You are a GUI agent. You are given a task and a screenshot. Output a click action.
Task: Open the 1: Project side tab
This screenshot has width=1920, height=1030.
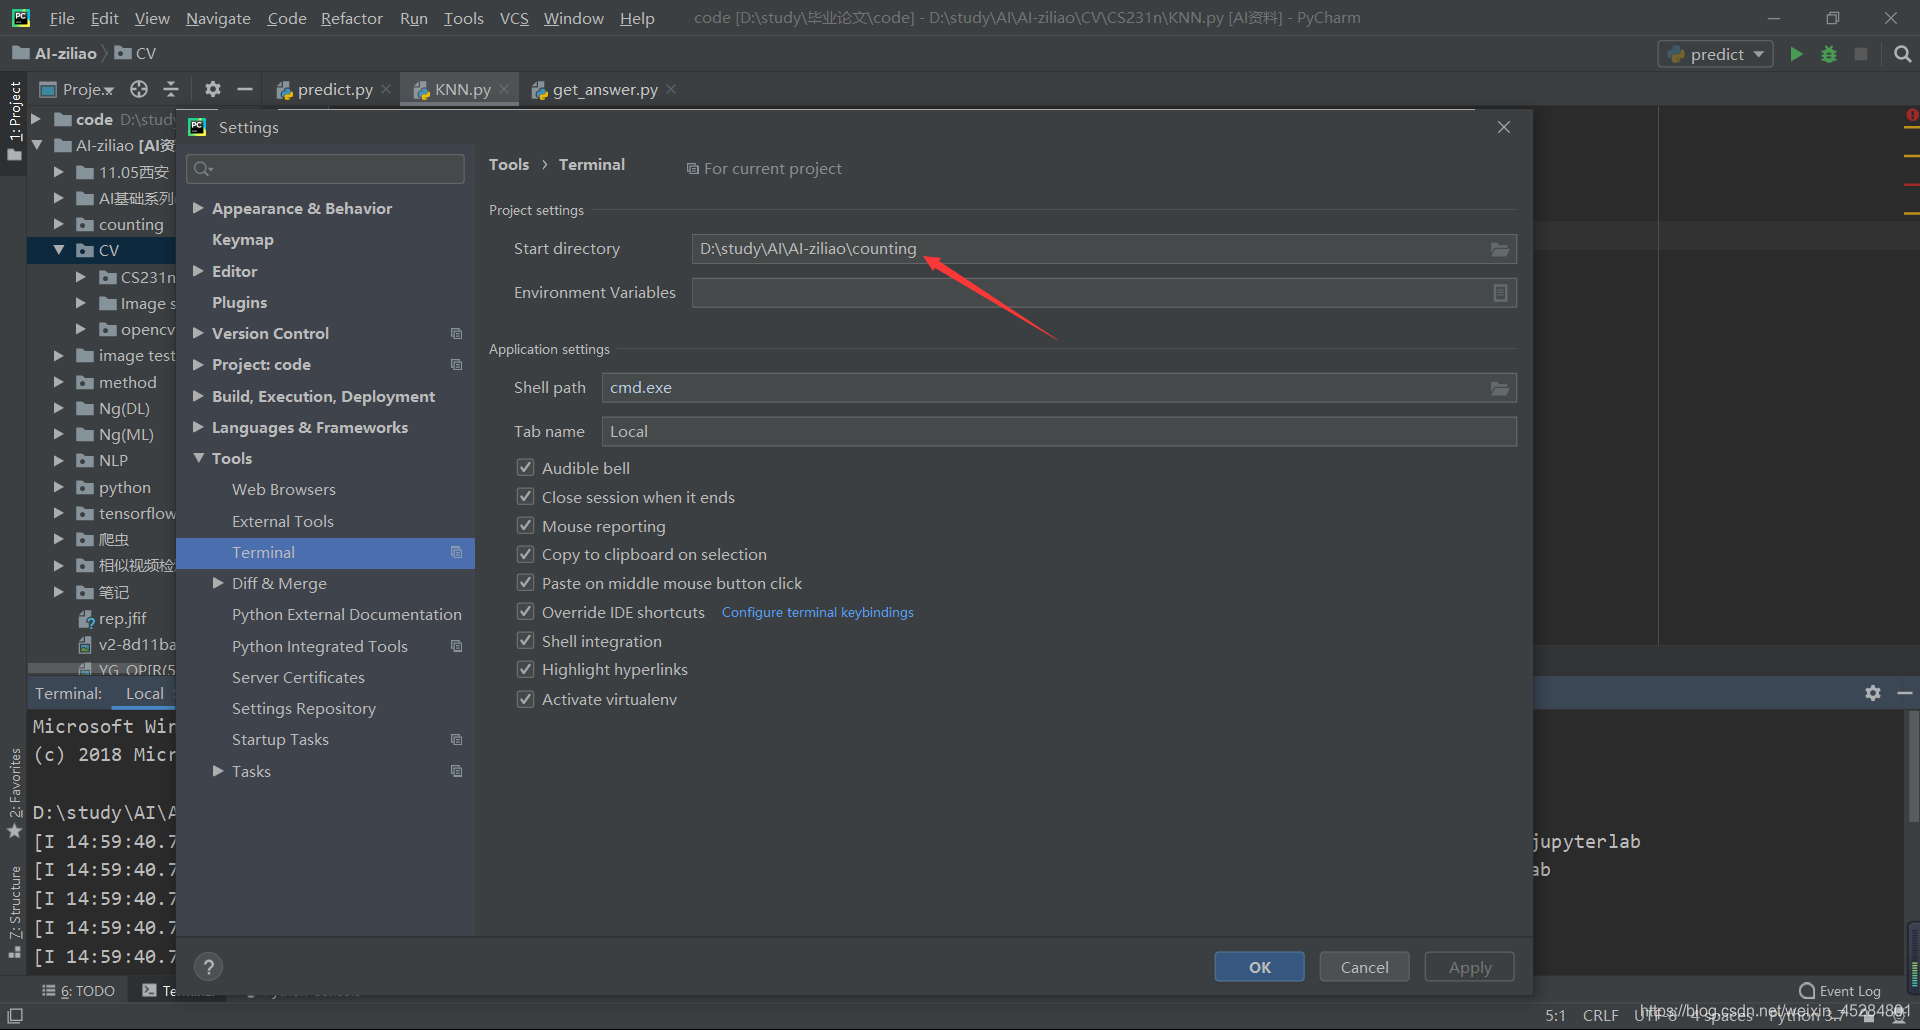[x=14, y=121]
